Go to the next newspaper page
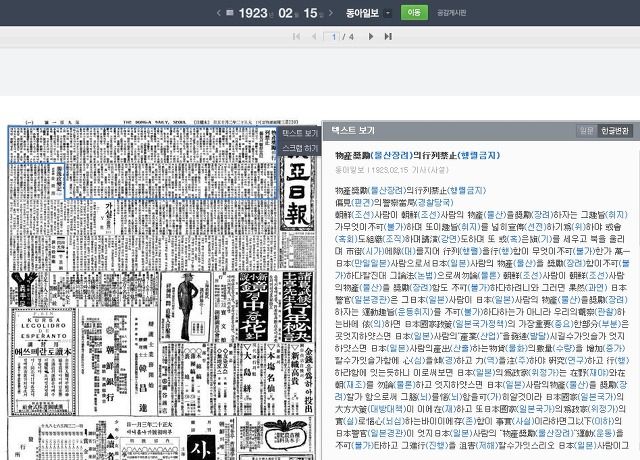The image size is (640, 460). click(x=371, y=36)
